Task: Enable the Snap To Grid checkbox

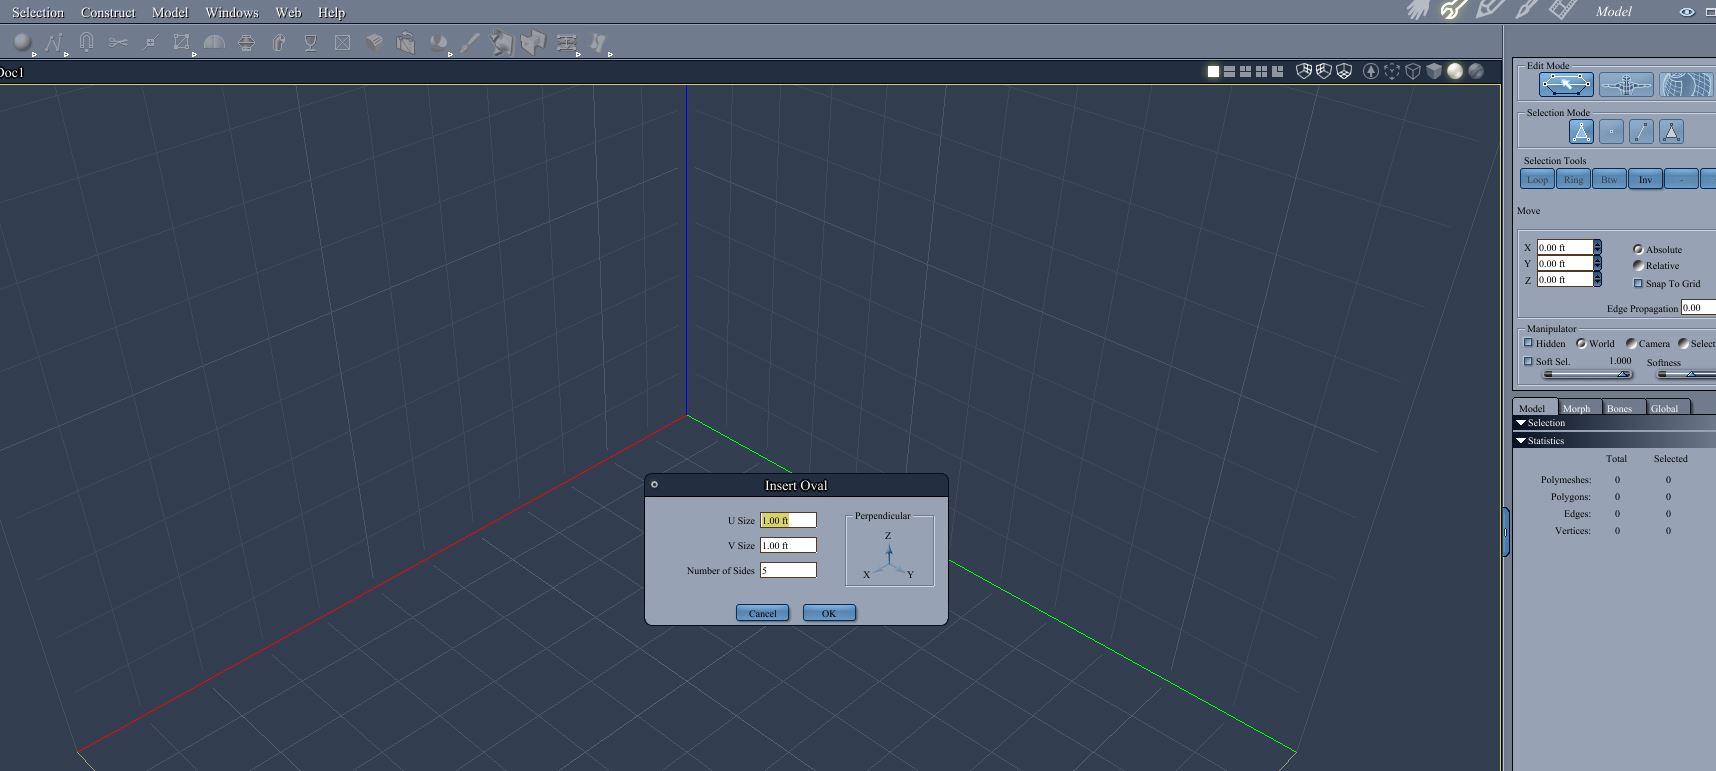Action: pyautogui.click(x=1638, y=283)
